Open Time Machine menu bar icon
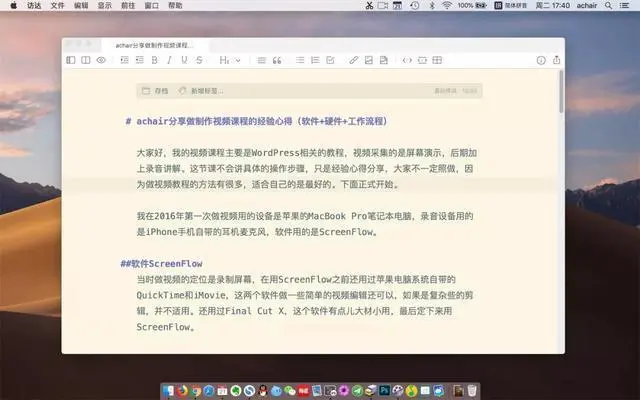This screenshot has height=400, width=640. pyautogui.click(x=414, y=5)
